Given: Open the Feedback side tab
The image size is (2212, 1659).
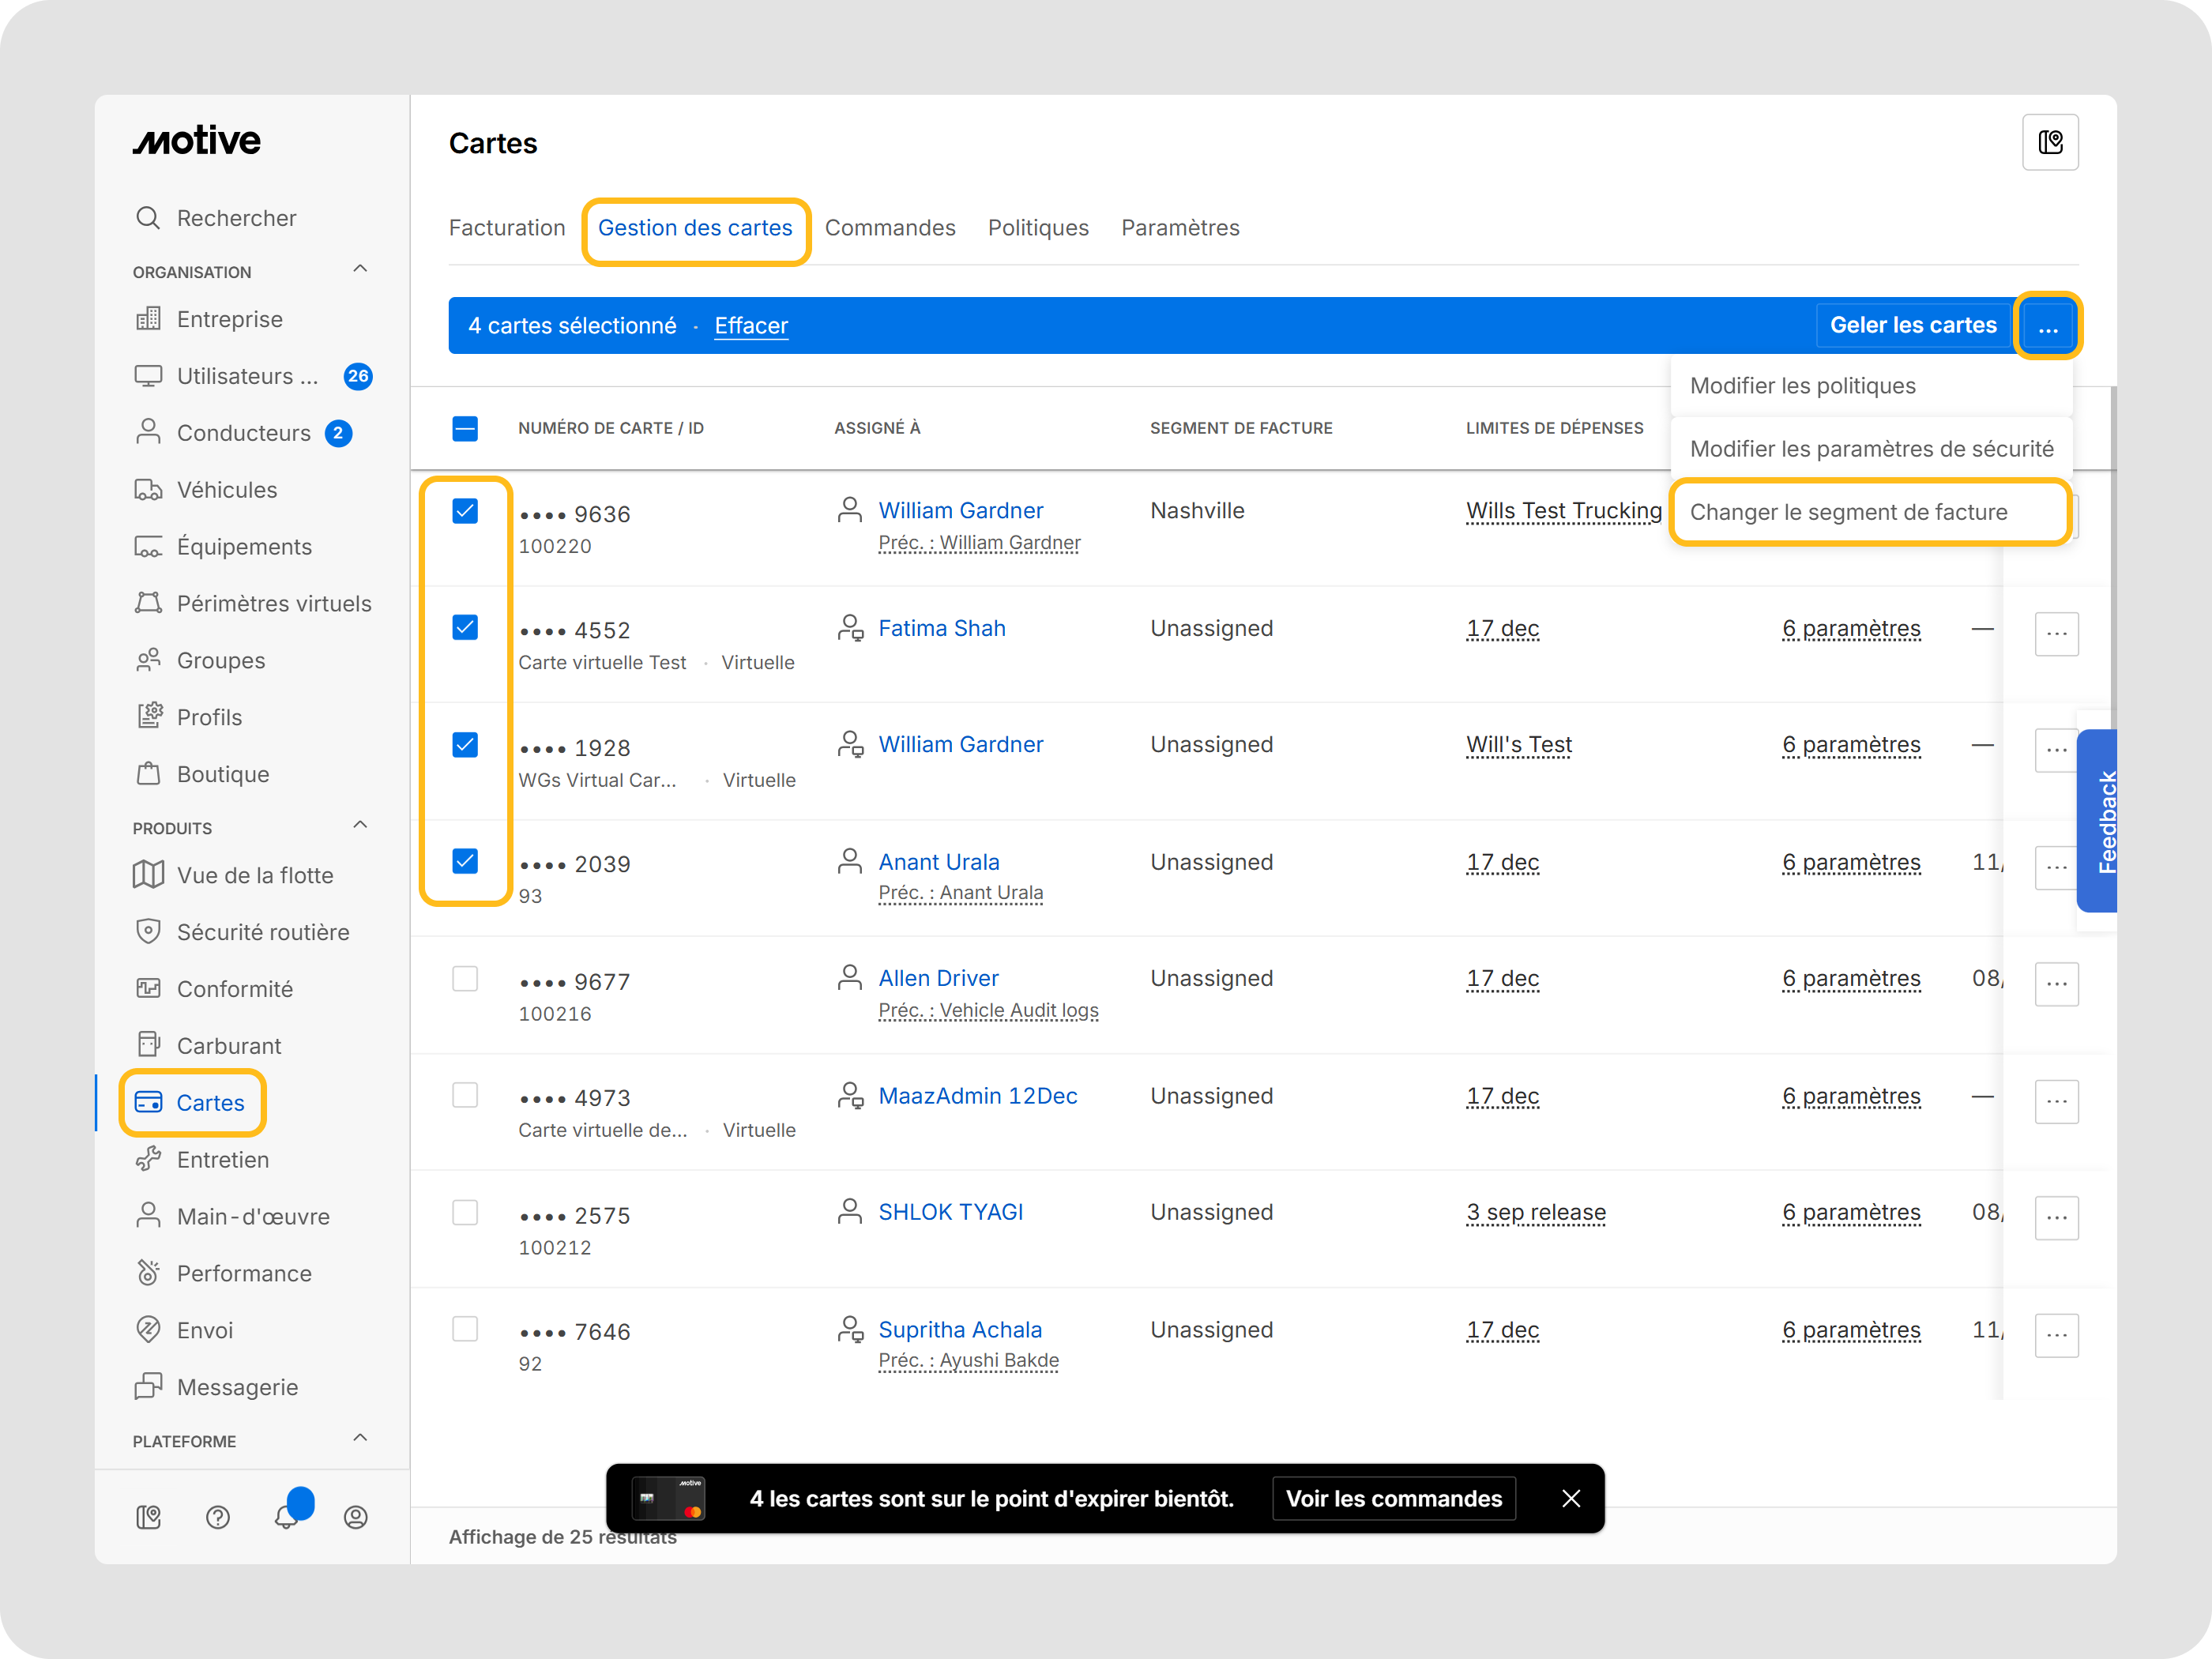Looking at the screenshot, I should [x=2097, y=821].
